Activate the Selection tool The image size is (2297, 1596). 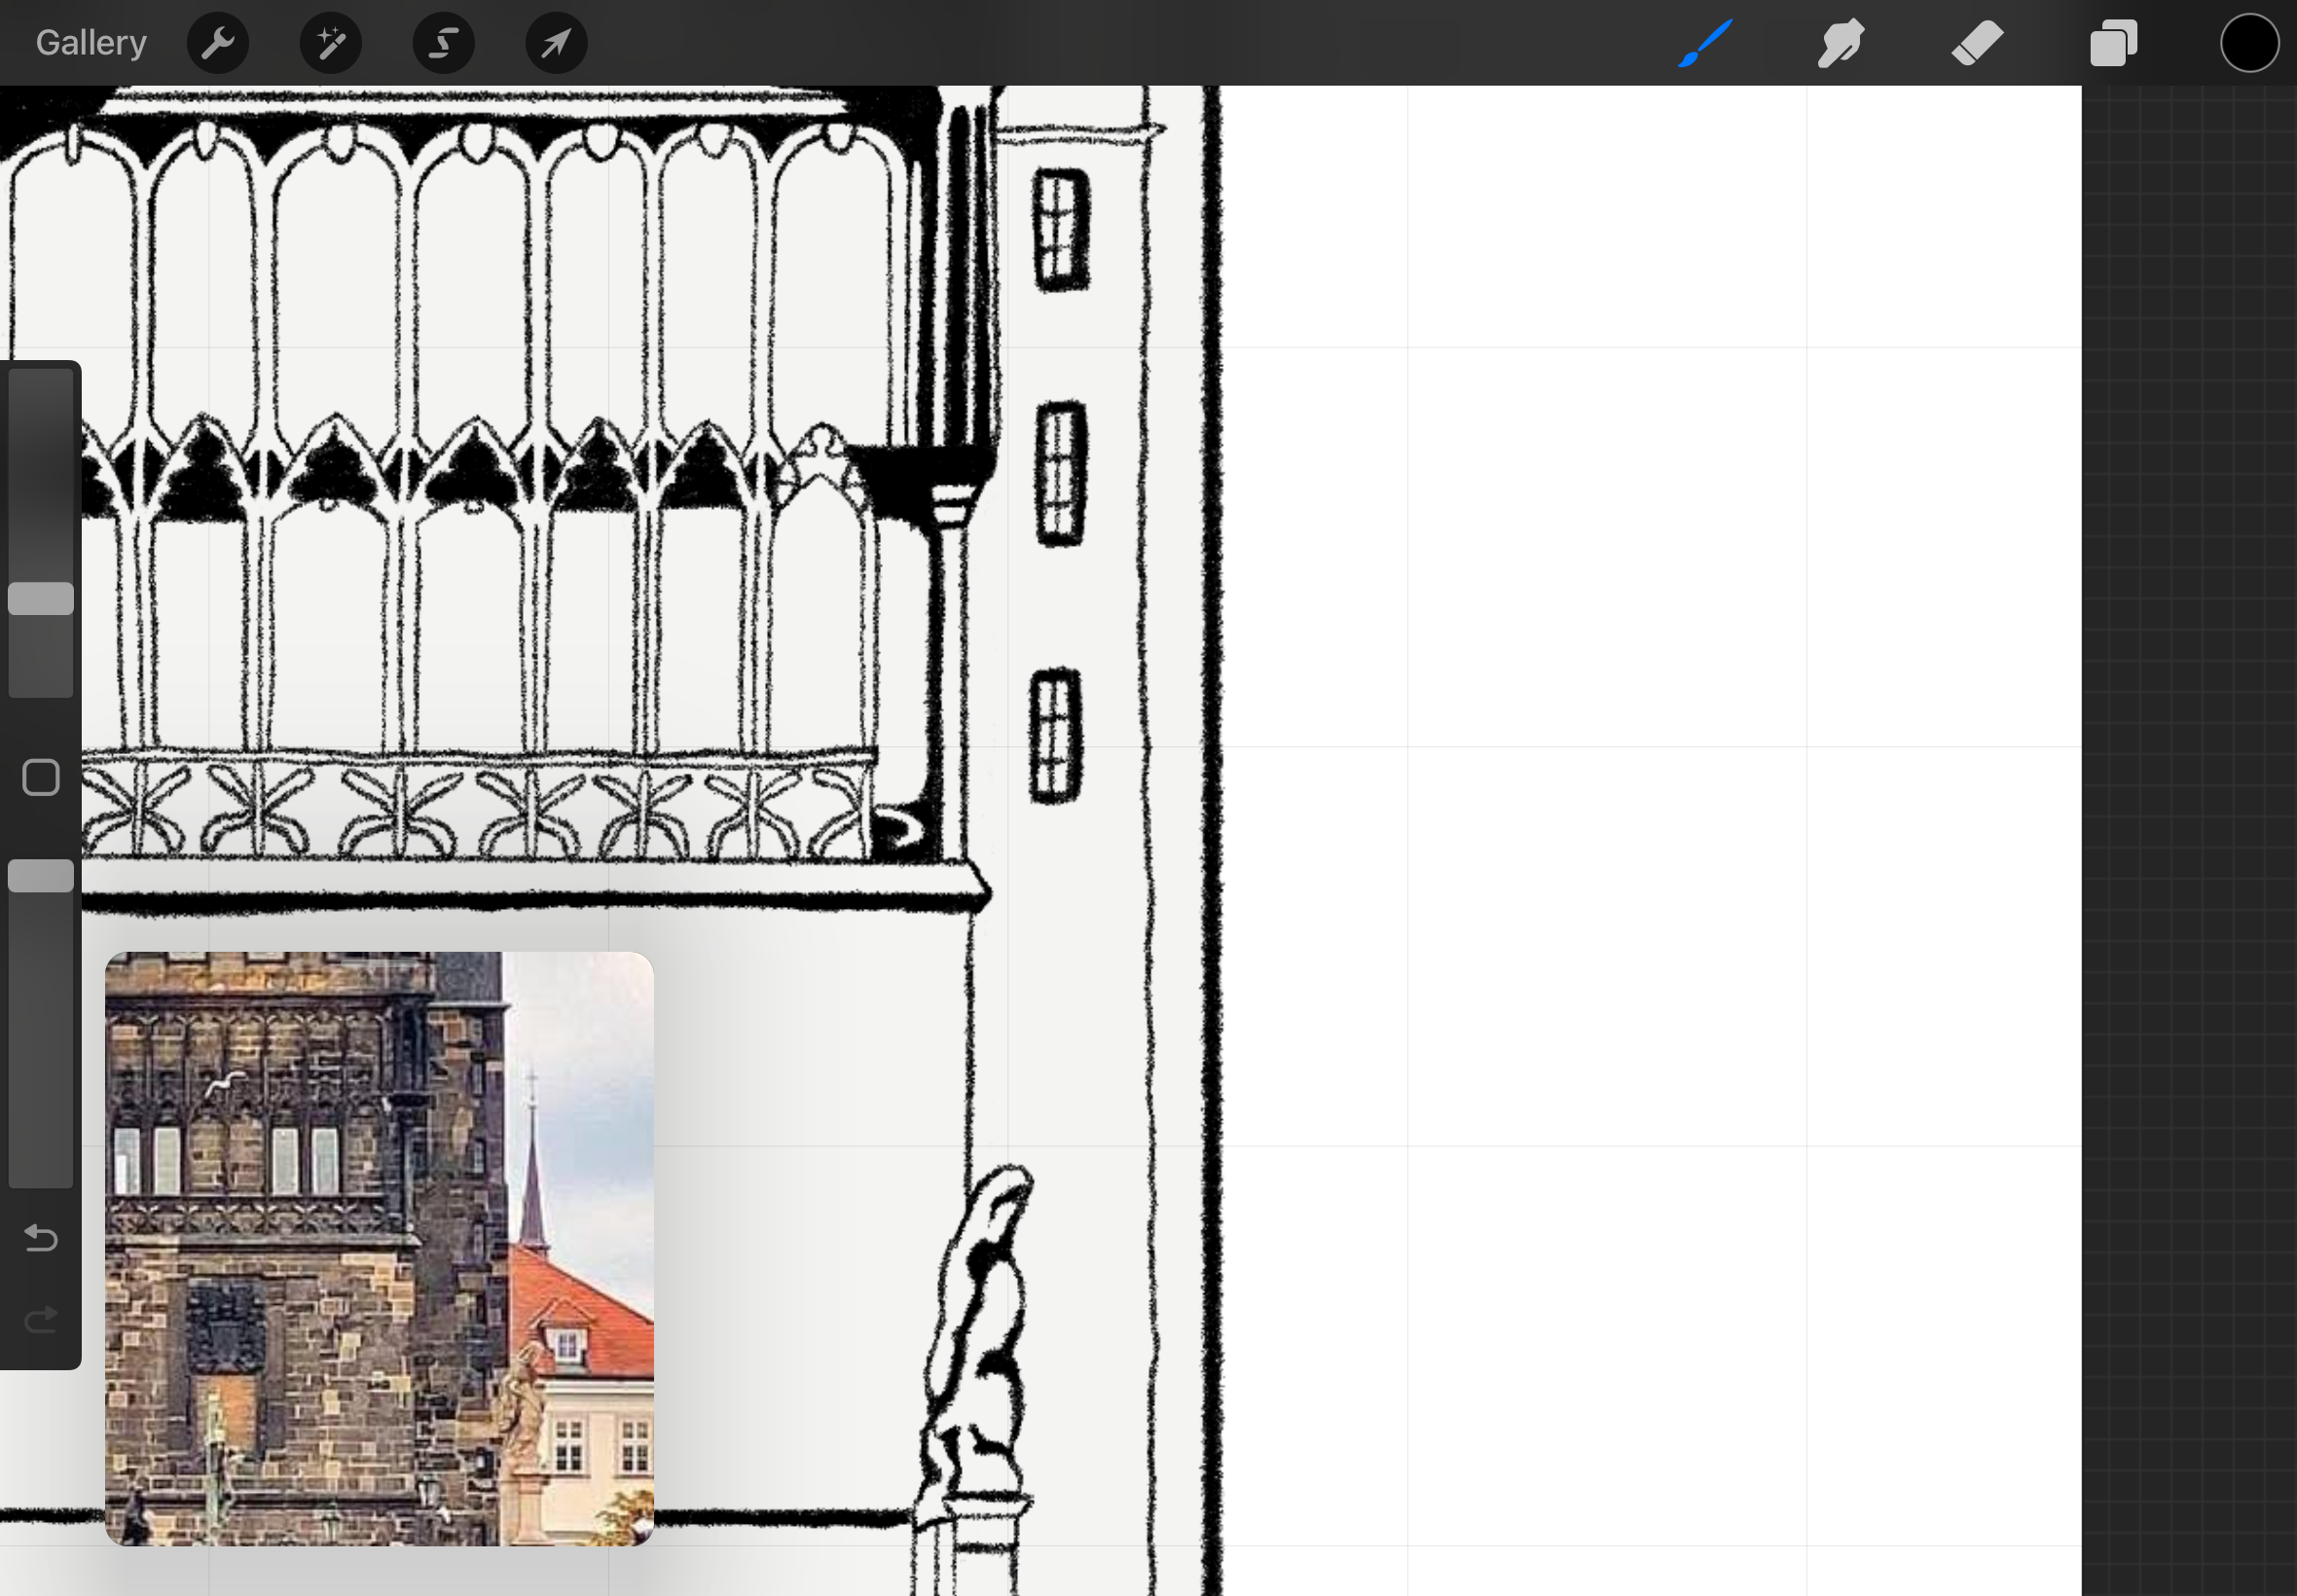[x=443, y=43]
